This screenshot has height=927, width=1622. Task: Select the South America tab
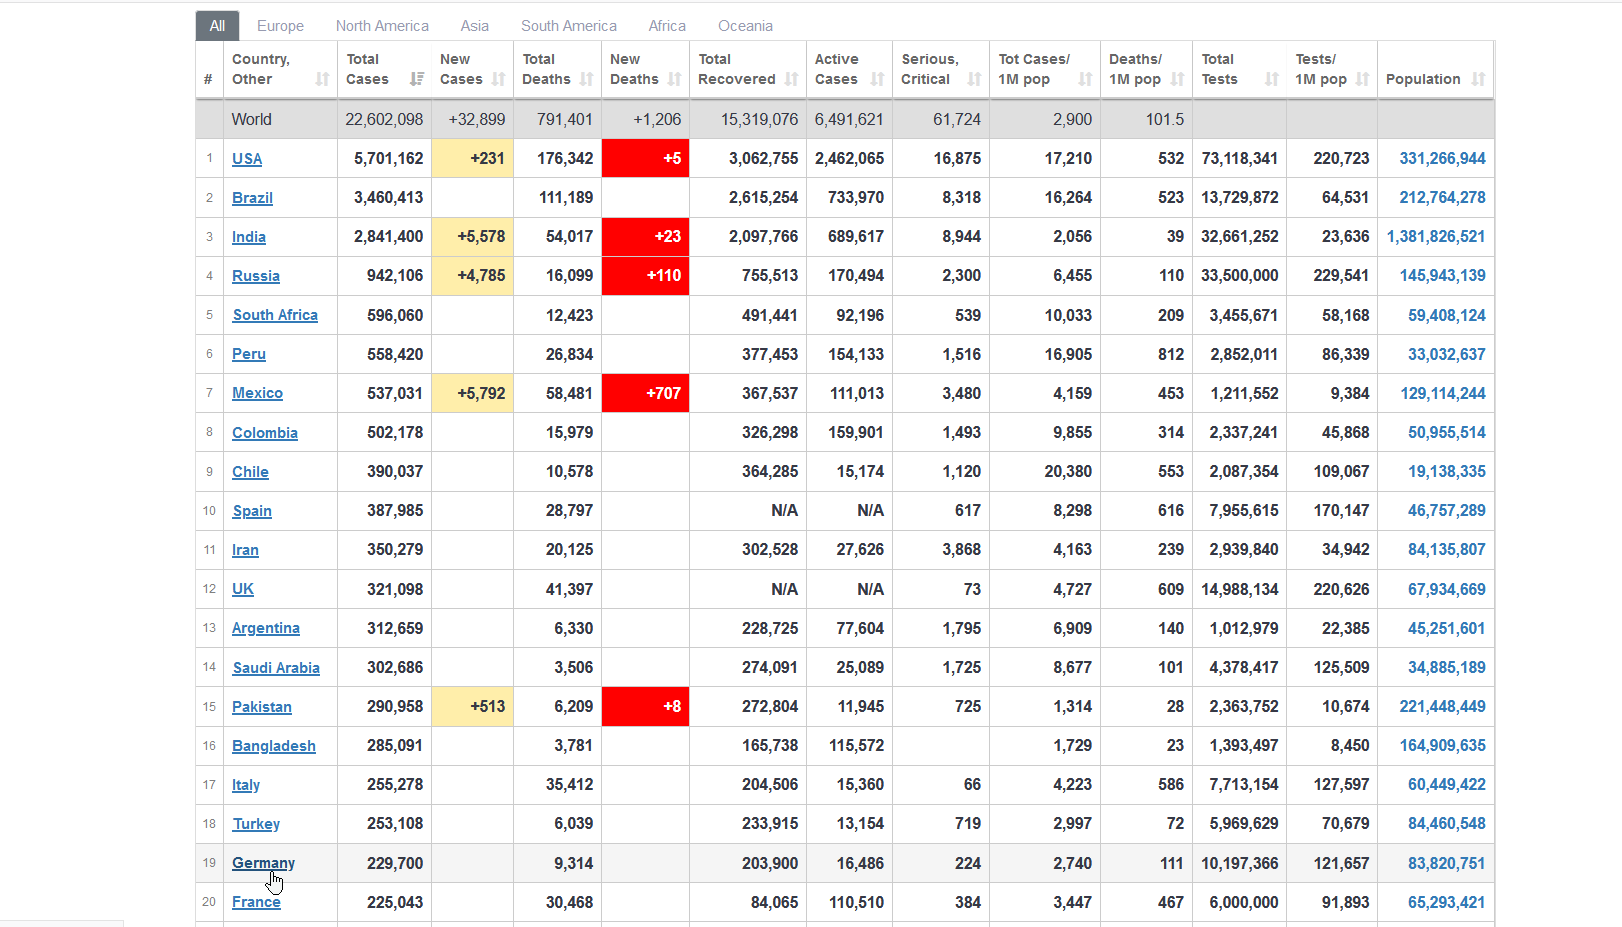pos(568,26)
